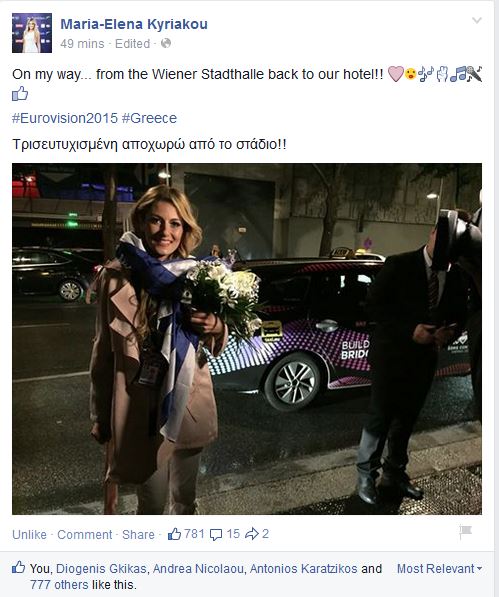Open Diogenis Gkikas profile link
The height and width of the screenshot is (597, 499).
click(101, 569)
